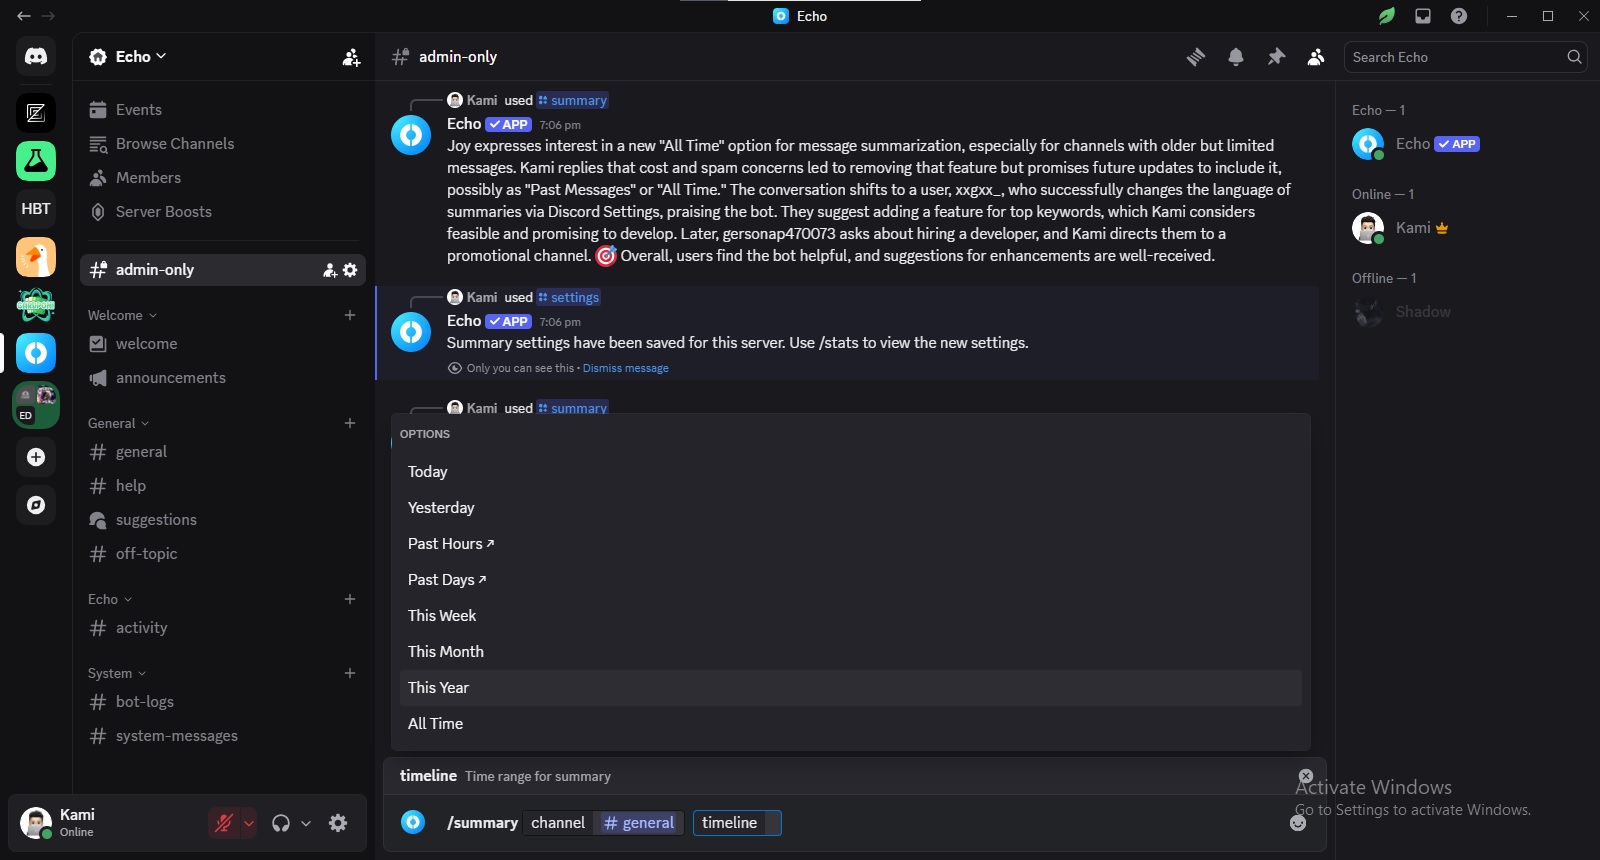Open Browse Channels in sidebar
The height and width of the screenshot is (860, 1600).
tap(175, 144)
